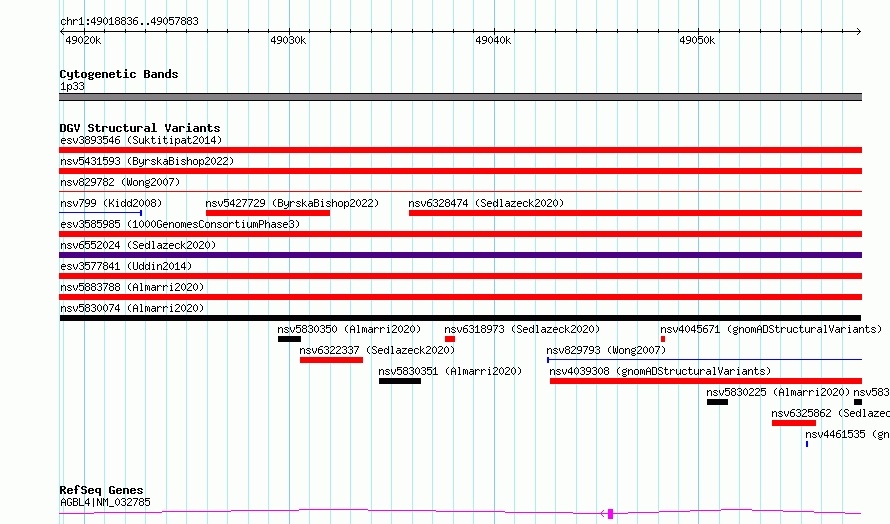Click the red bar beneath nsv6328474
Viewport: 890px width, 524px height.
(x=635, y=213)
